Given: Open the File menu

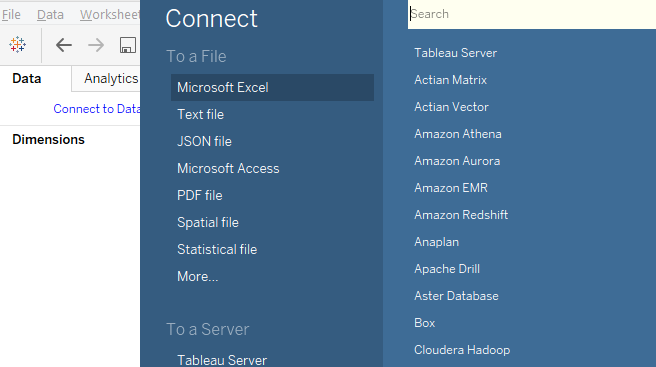Looking at the screenshot, I should (x=11, y=15).
